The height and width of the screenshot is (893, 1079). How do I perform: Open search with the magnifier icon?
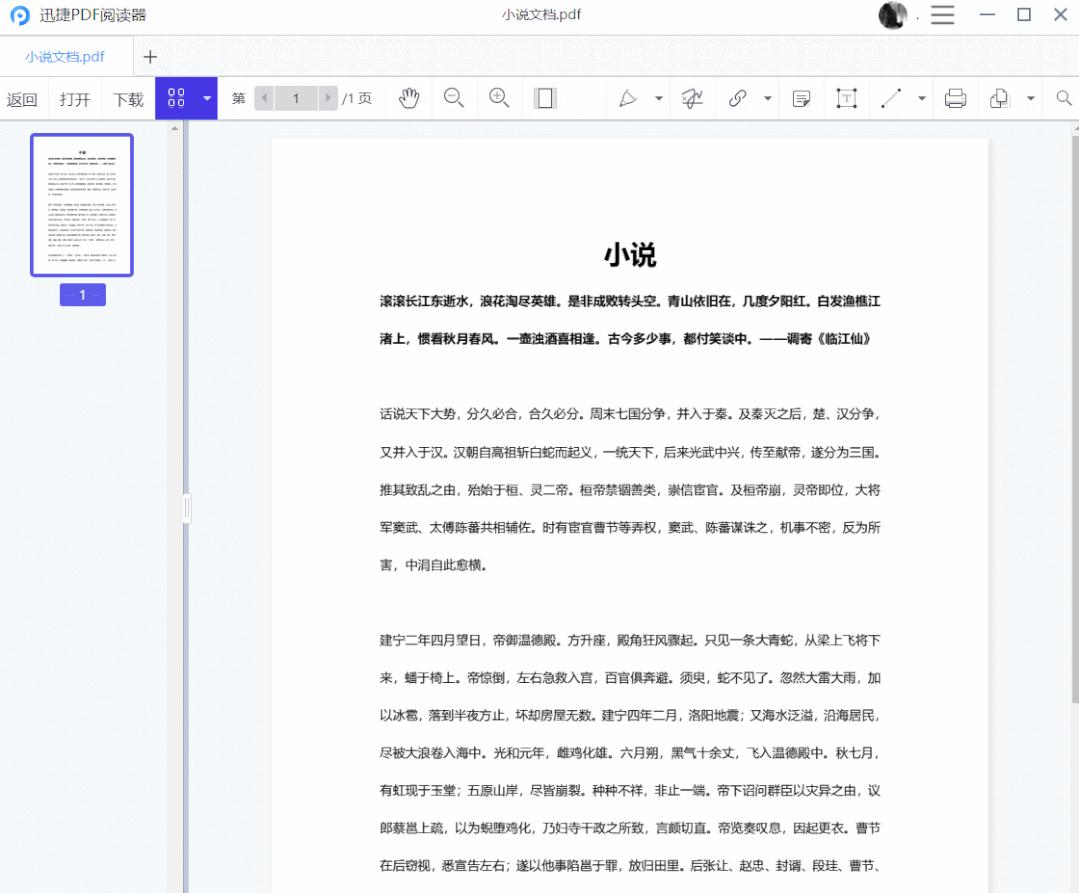[1063, 98]
